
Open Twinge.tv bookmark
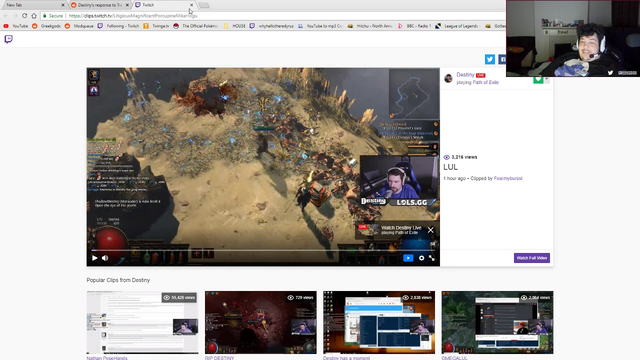click(x=156, y=26)
